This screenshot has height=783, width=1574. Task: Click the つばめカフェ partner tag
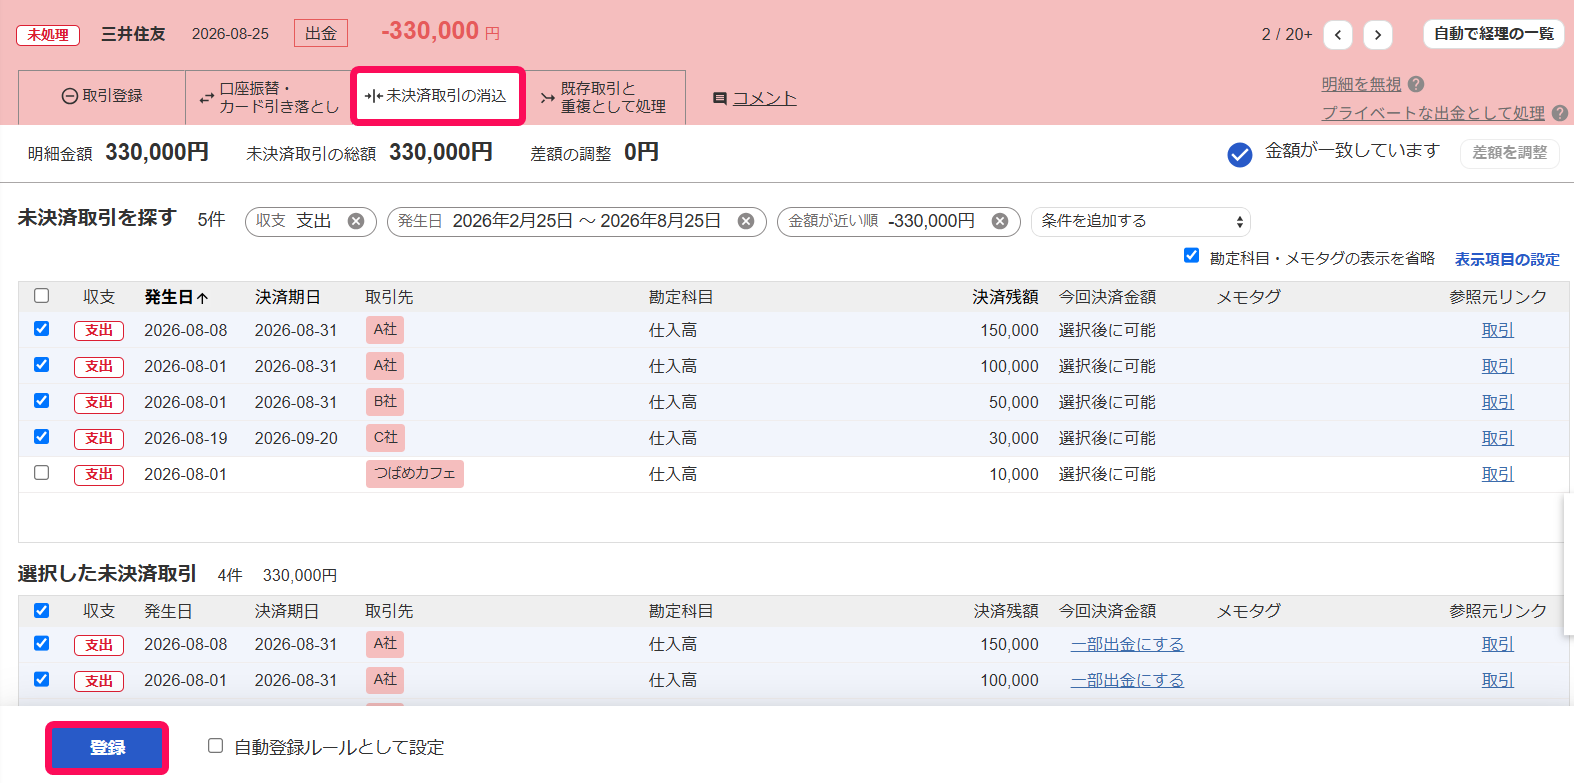click(415, 473)
